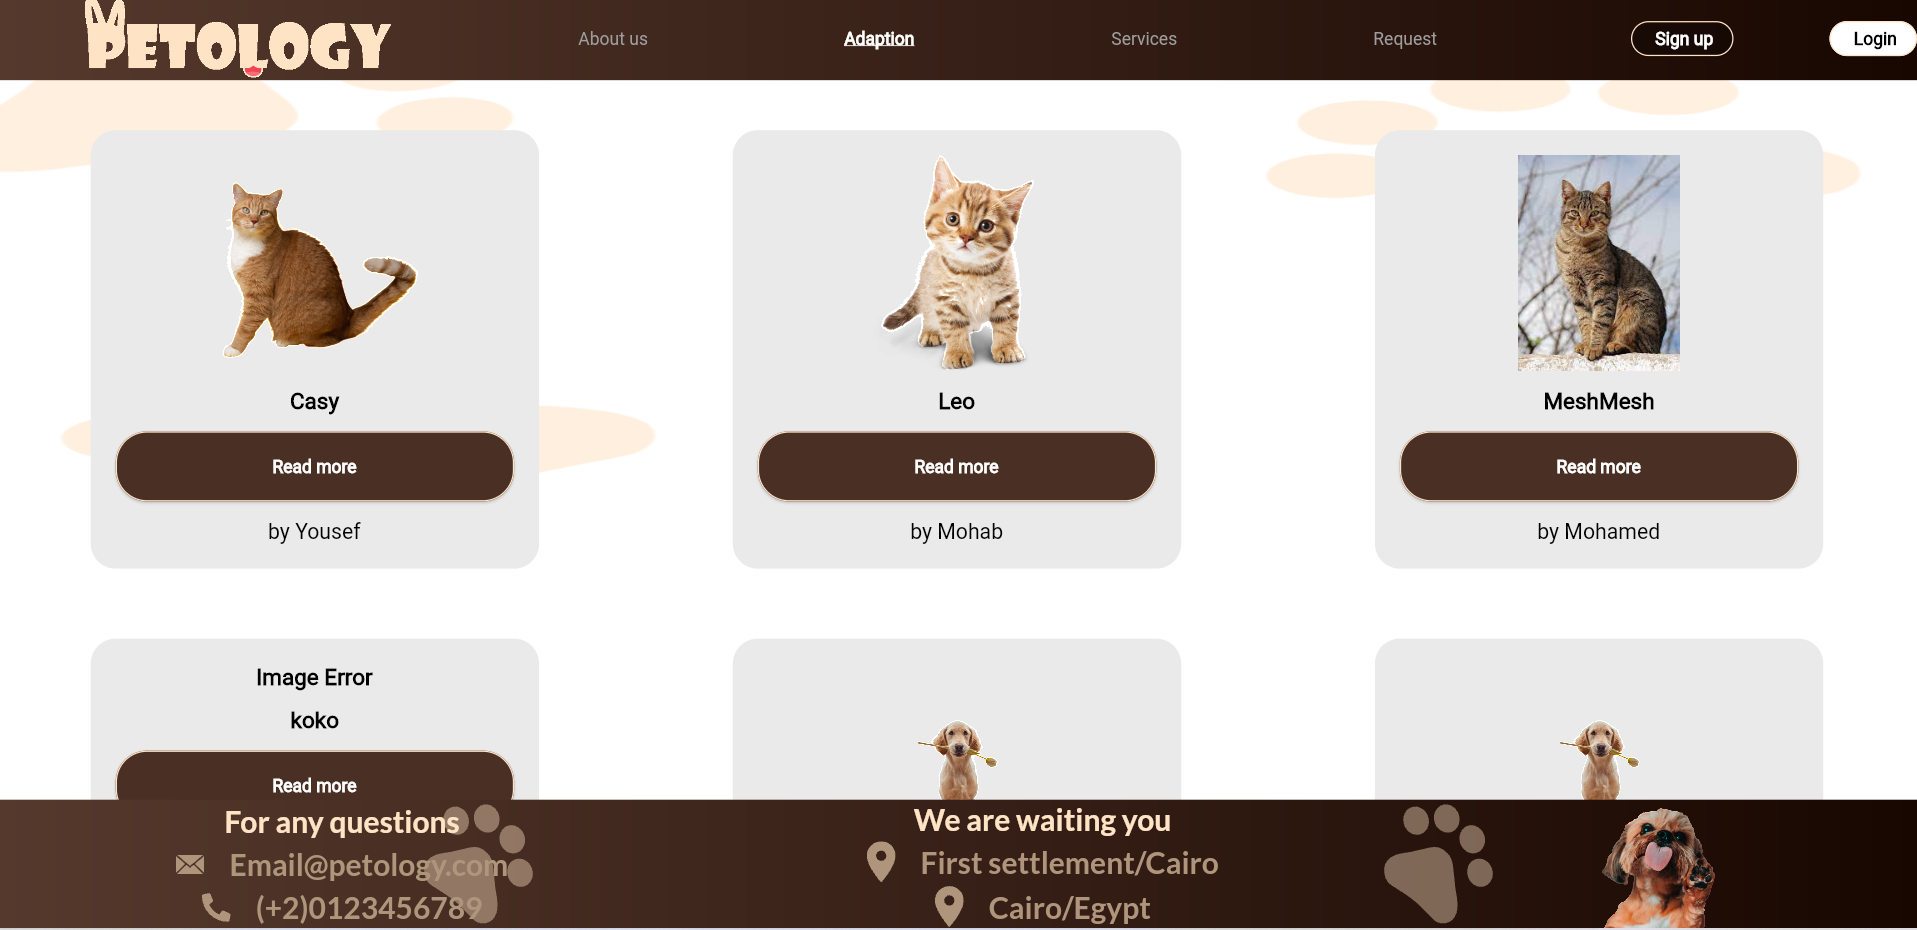Read more about Casy
Viewport: 1917px width, 930px height.
tap(315, 467)
